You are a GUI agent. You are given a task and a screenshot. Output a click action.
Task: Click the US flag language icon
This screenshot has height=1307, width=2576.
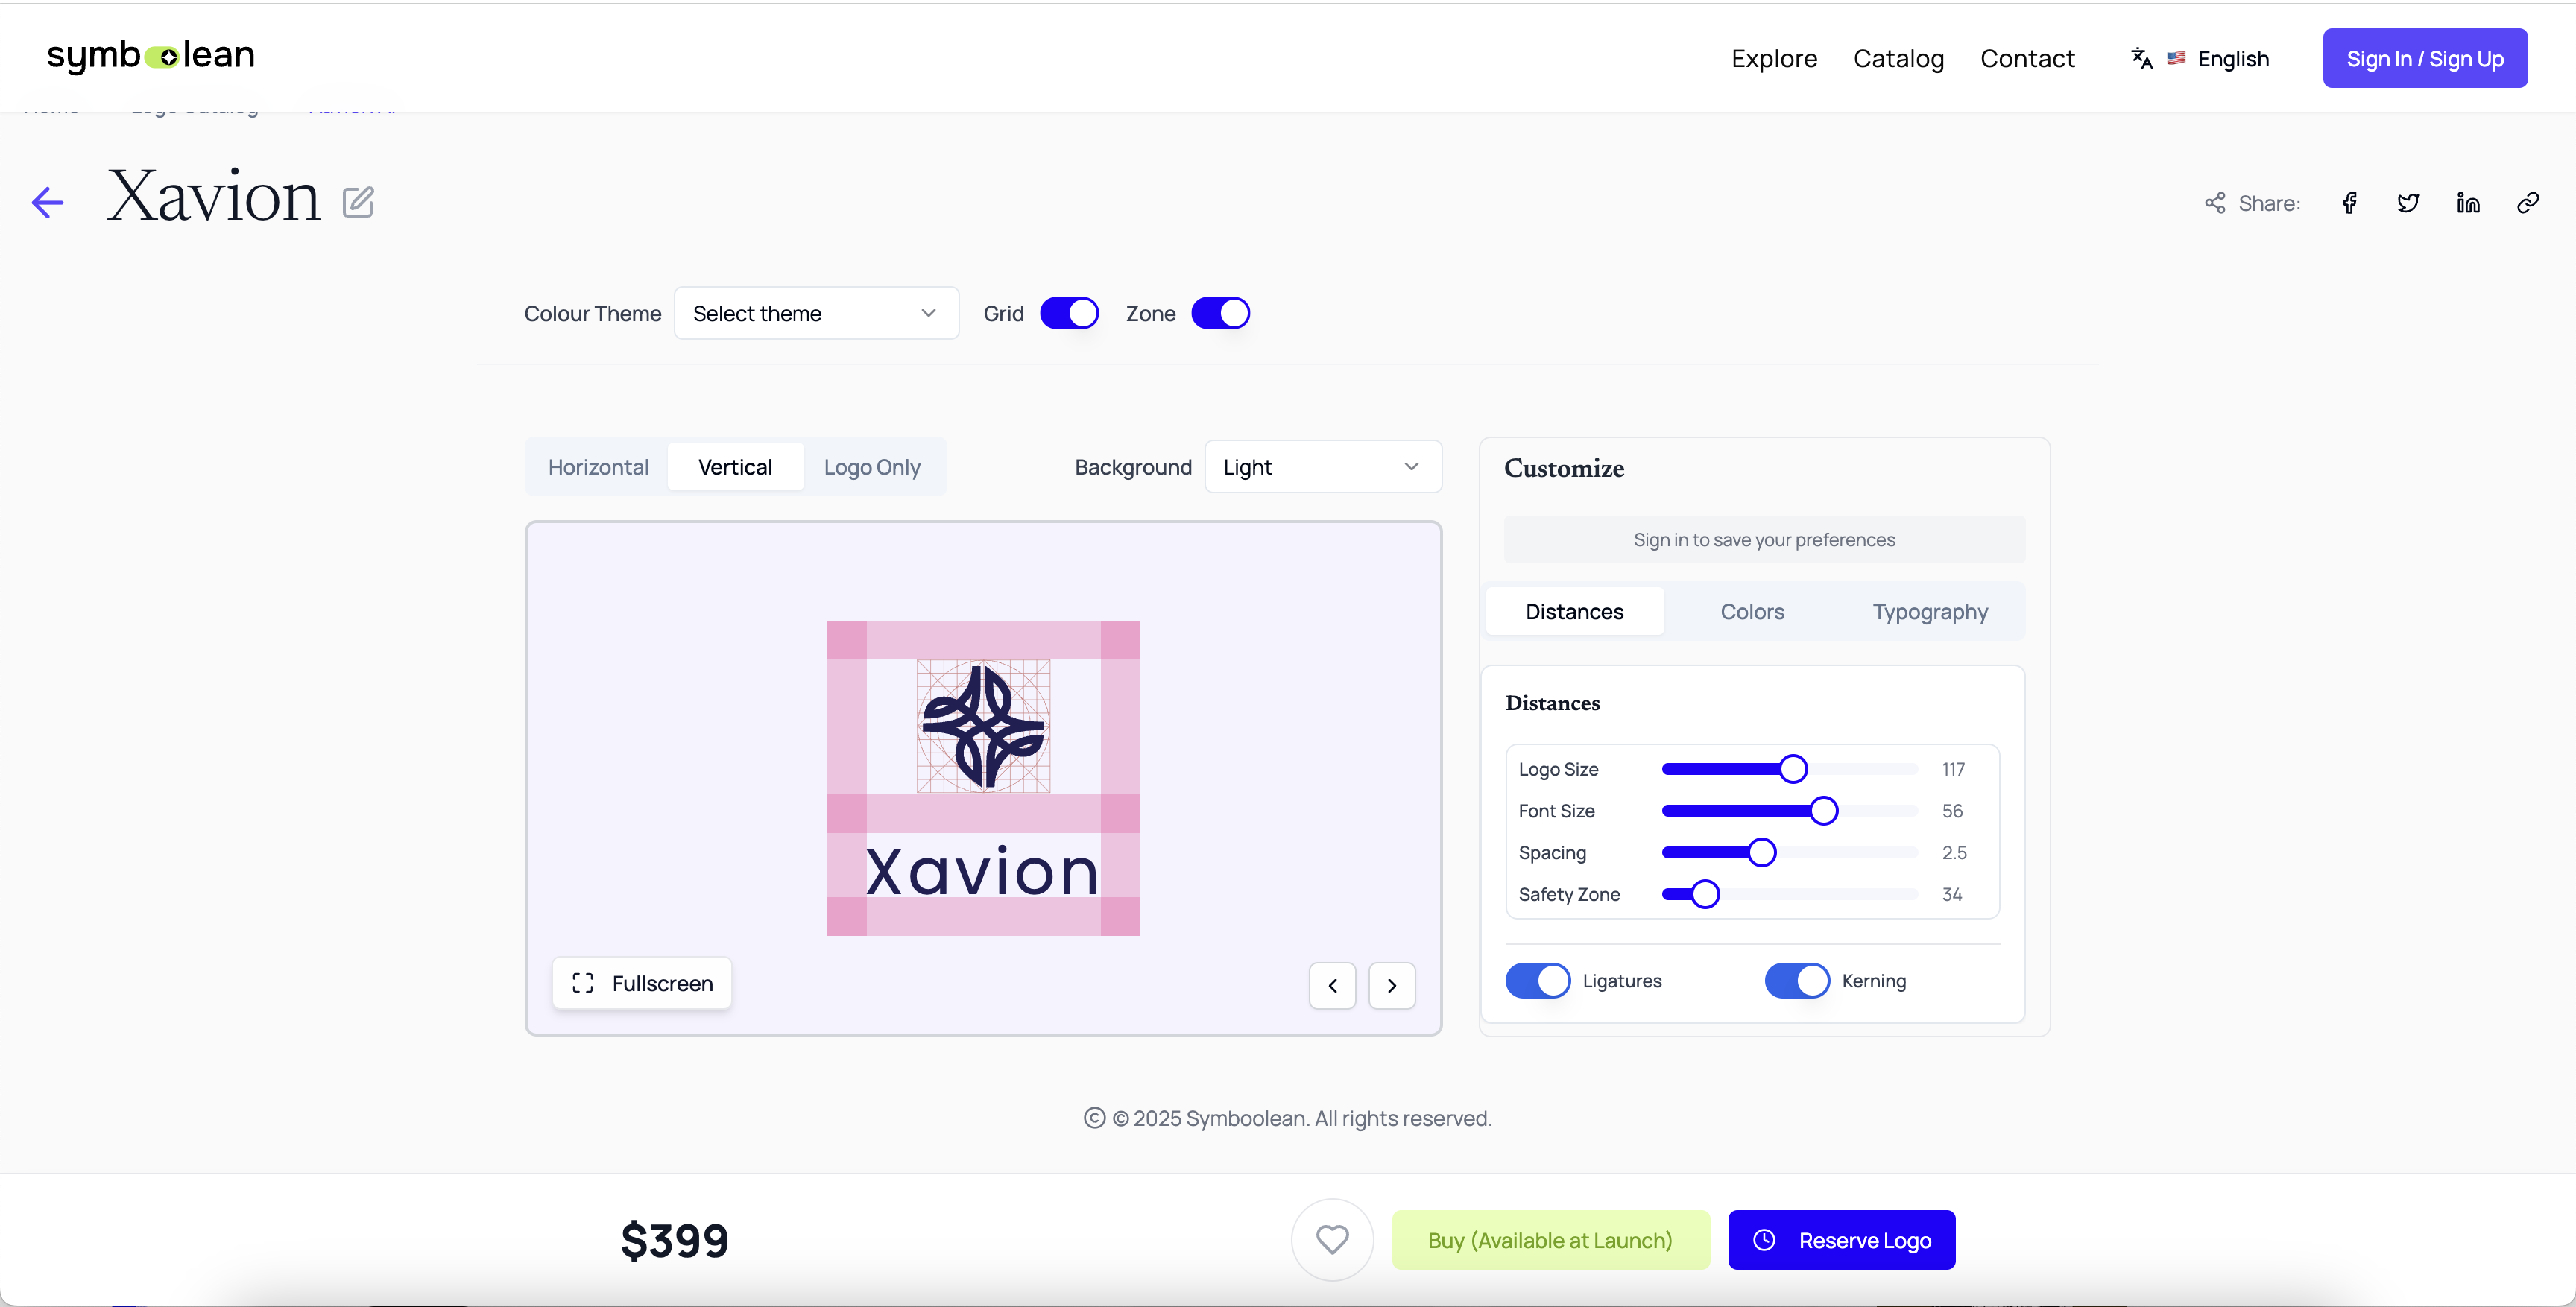tap(2176, 59)
